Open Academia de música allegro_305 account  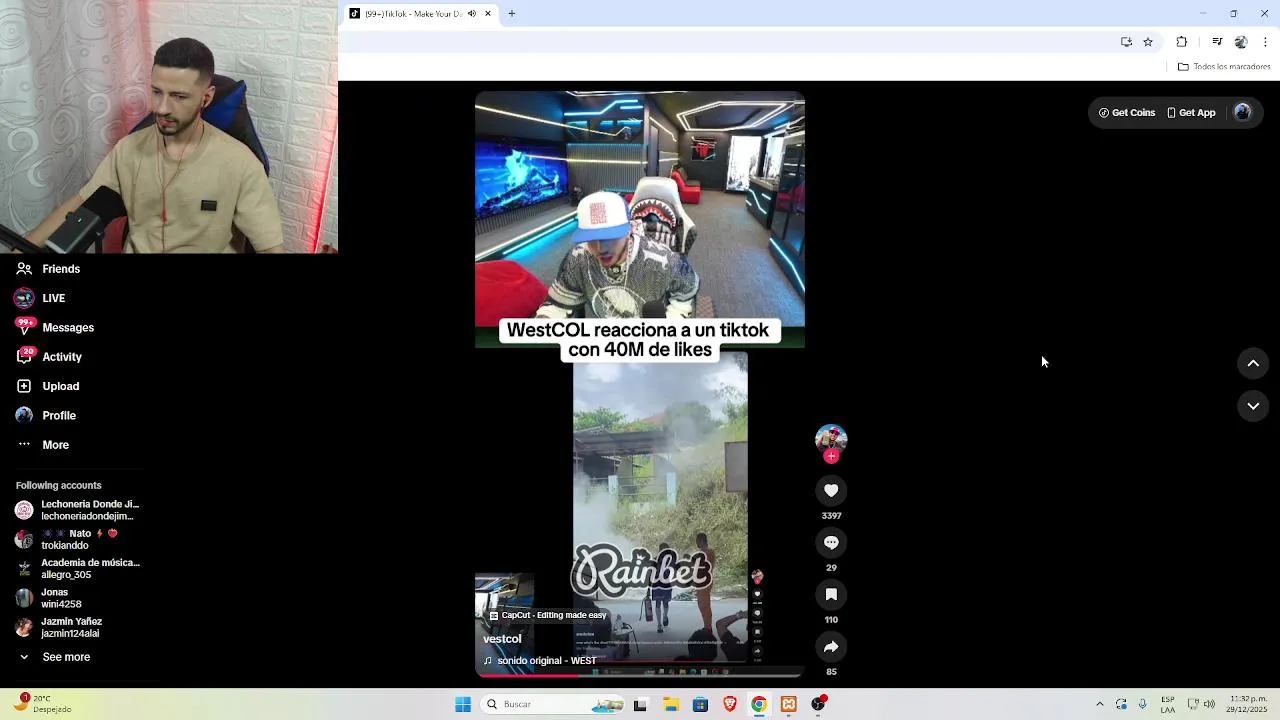click(x=78, y=568)
